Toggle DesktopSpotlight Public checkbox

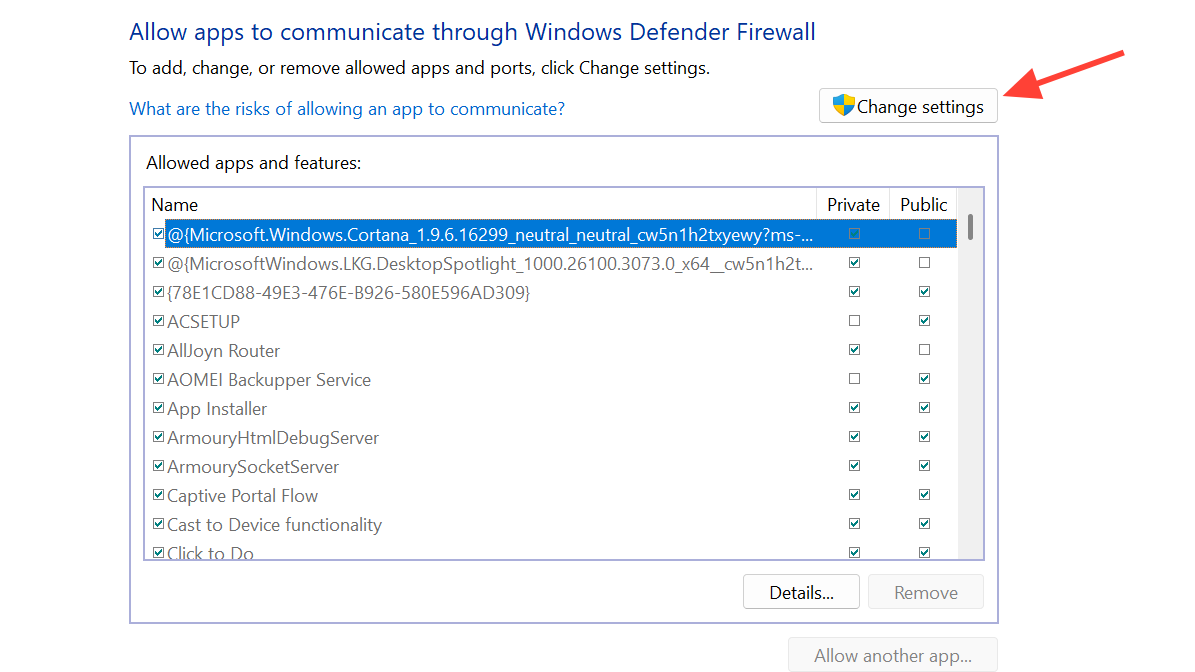924,263
